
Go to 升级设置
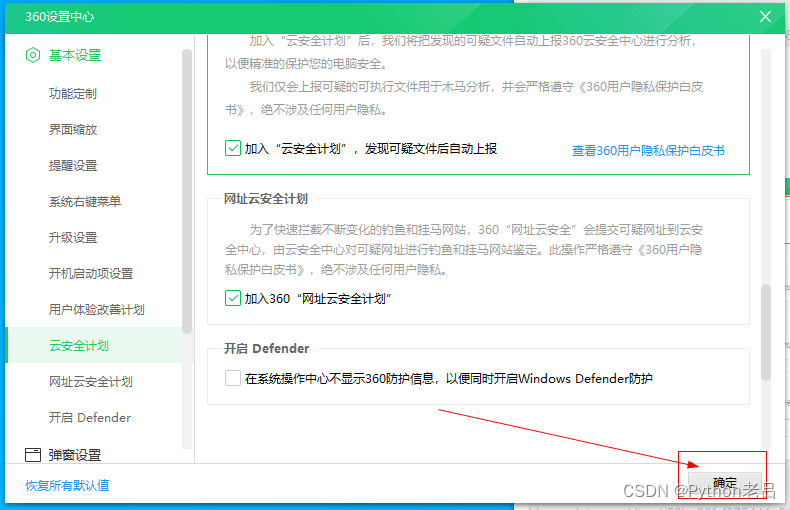point(73,237)
